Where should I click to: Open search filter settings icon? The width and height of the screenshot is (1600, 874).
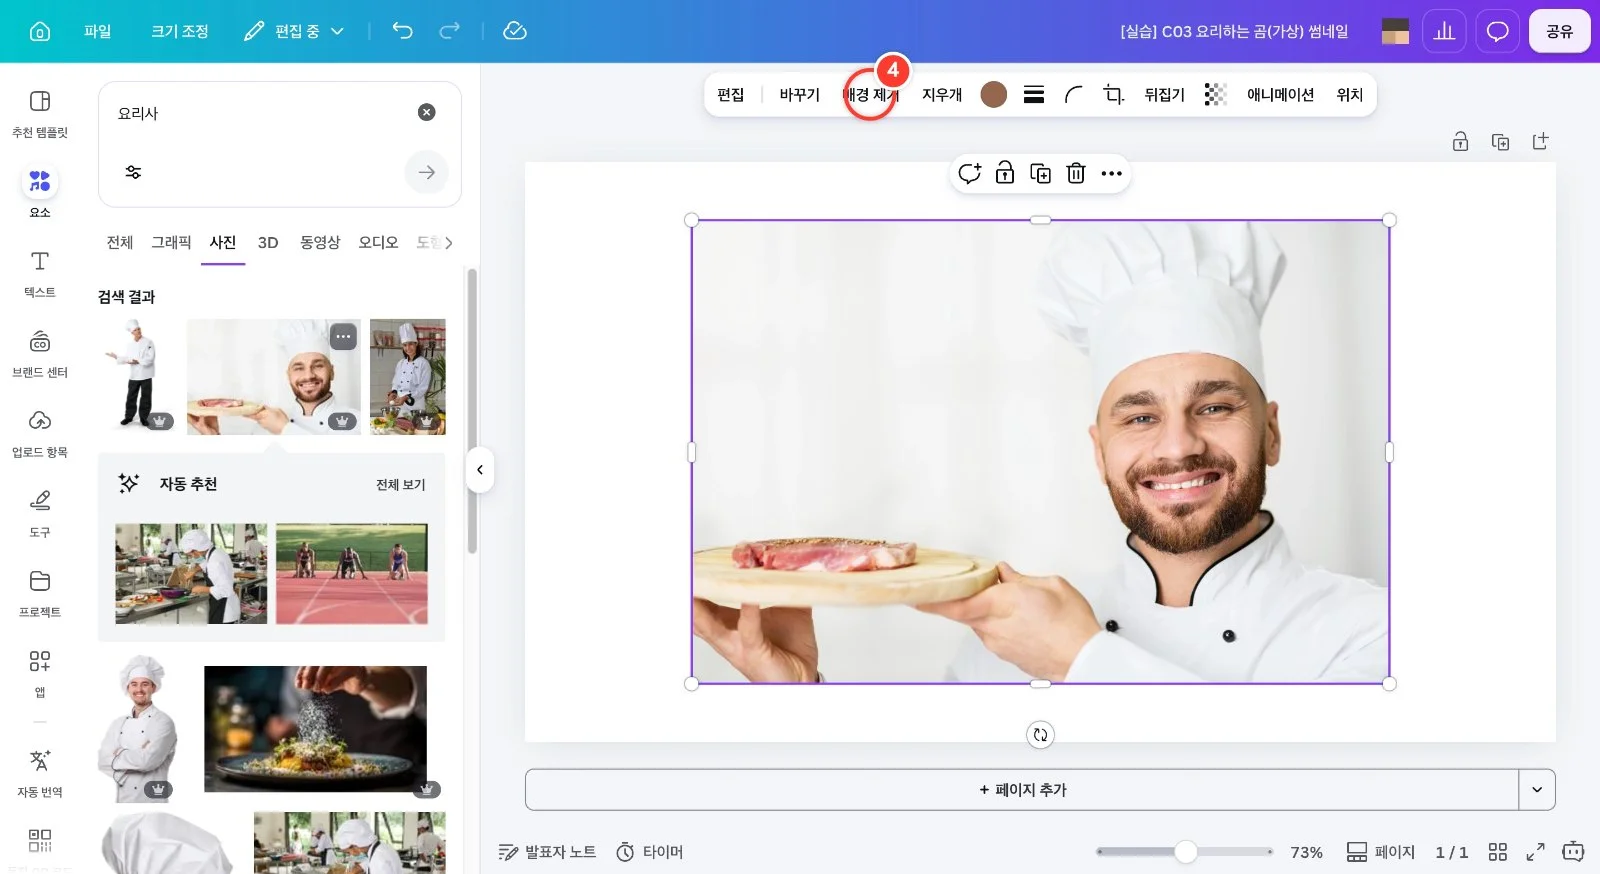(x=133, y=172)
